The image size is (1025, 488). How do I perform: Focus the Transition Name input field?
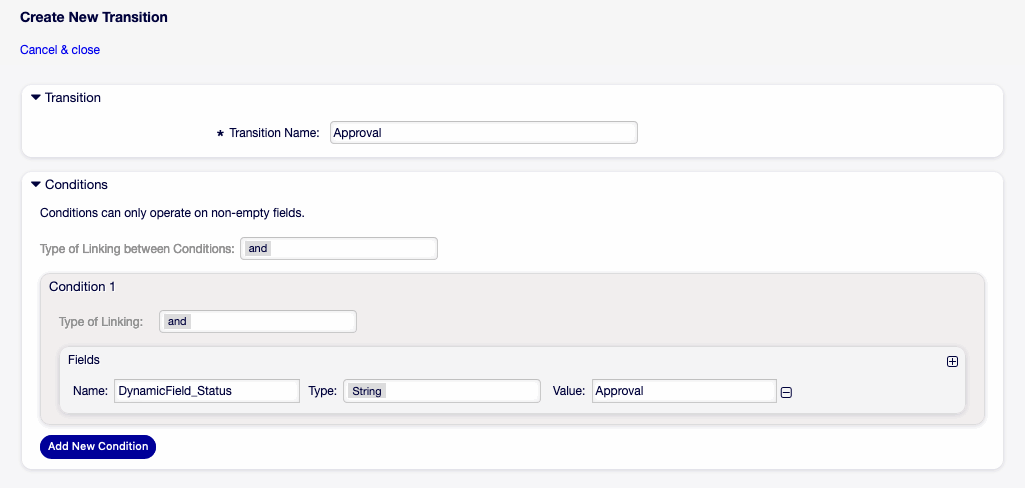coord(483,132)
